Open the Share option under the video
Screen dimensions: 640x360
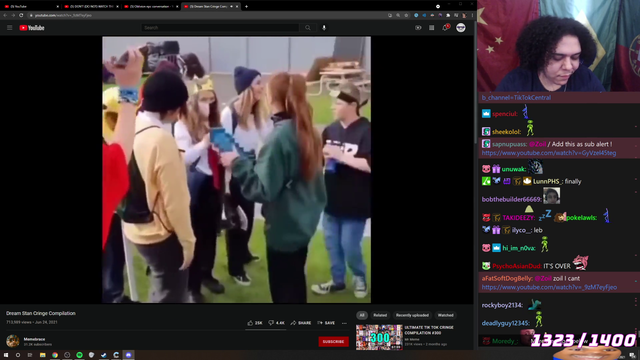click(x=301, y=323)
